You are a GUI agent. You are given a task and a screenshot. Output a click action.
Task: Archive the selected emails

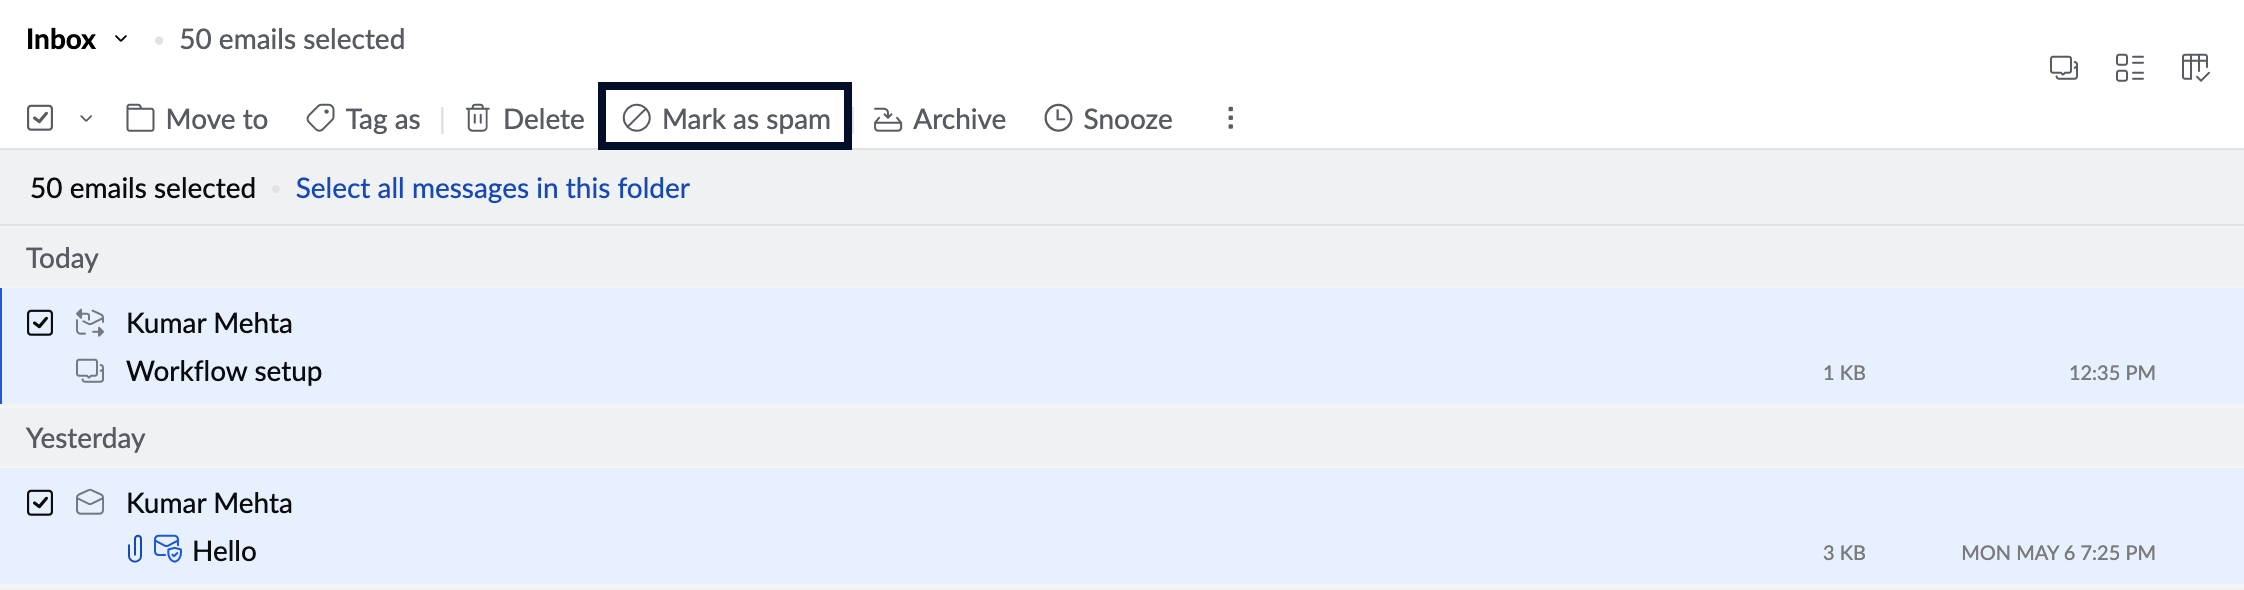pos(939,119)
